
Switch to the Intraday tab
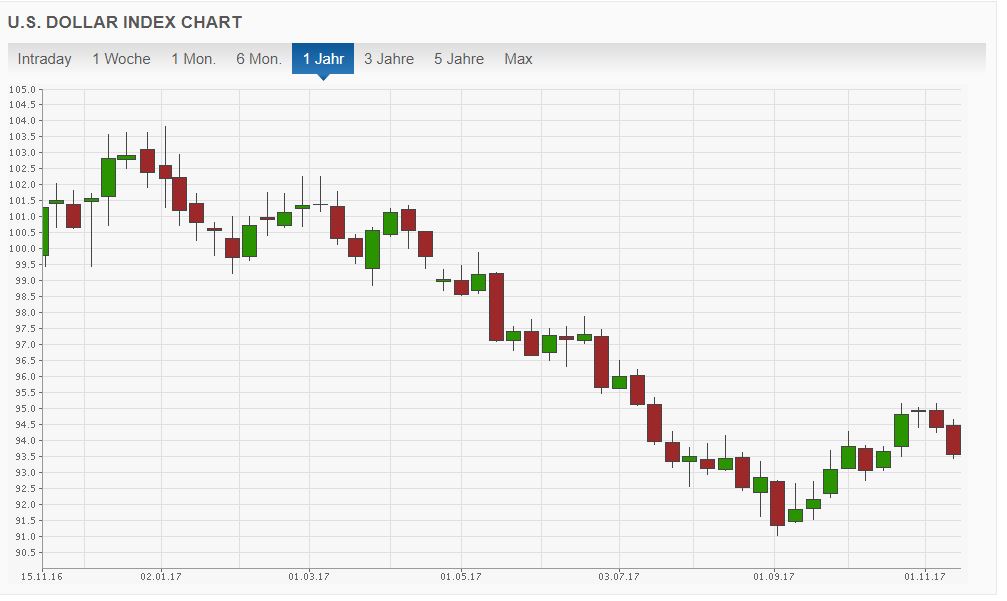[45, 59]
